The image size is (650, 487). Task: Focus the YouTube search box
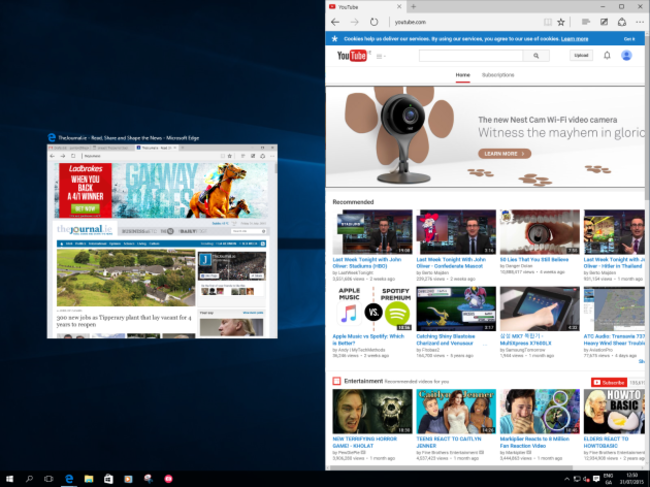click(471, 56)
